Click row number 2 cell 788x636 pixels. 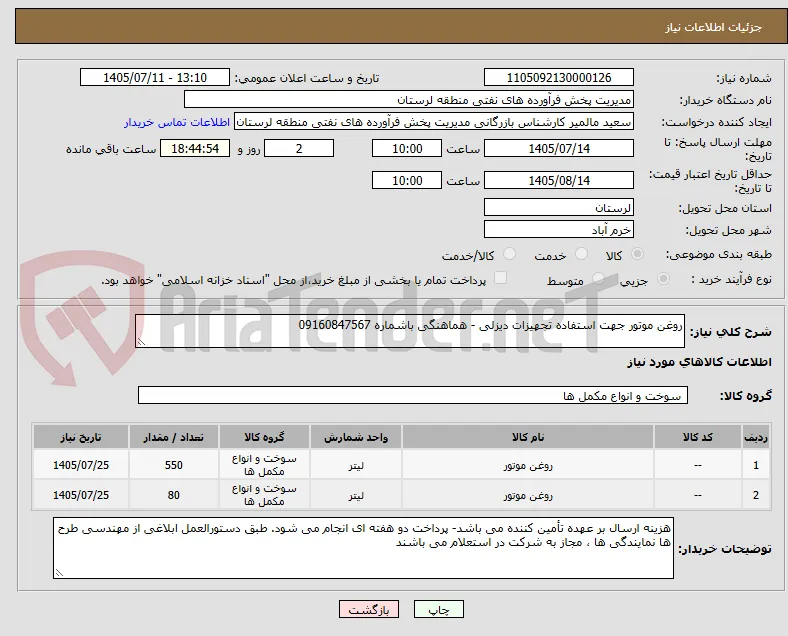pyautogui.click(x=755, y=495)
